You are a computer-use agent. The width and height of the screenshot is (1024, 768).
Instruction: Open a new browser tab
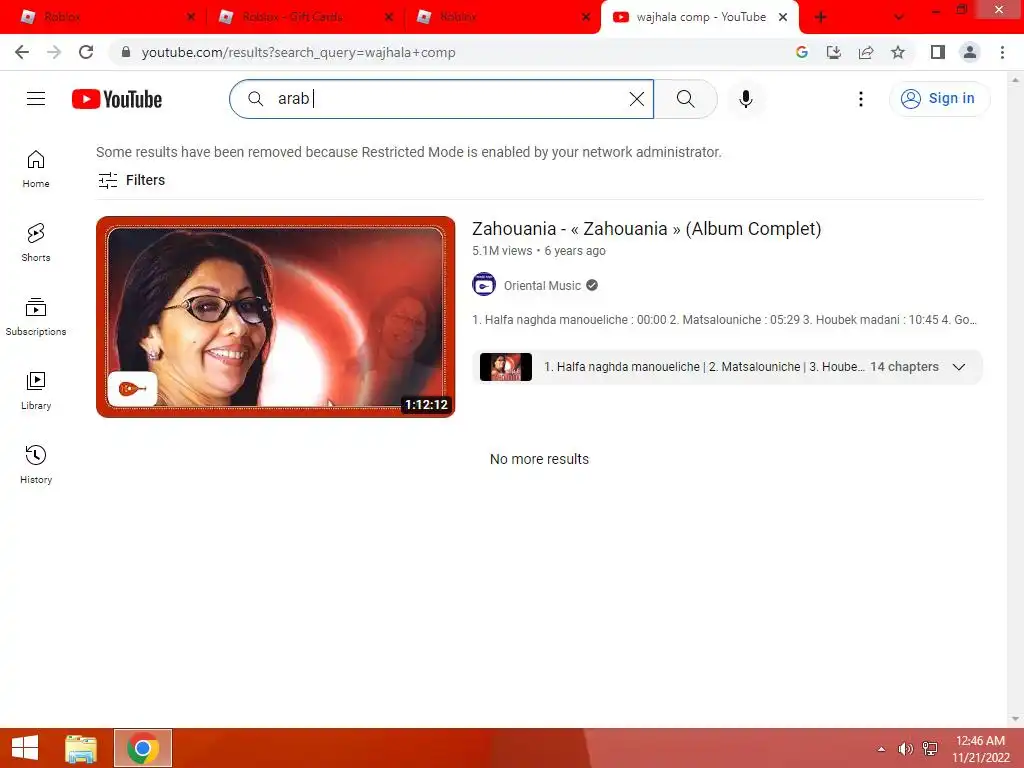pos(821,17)
